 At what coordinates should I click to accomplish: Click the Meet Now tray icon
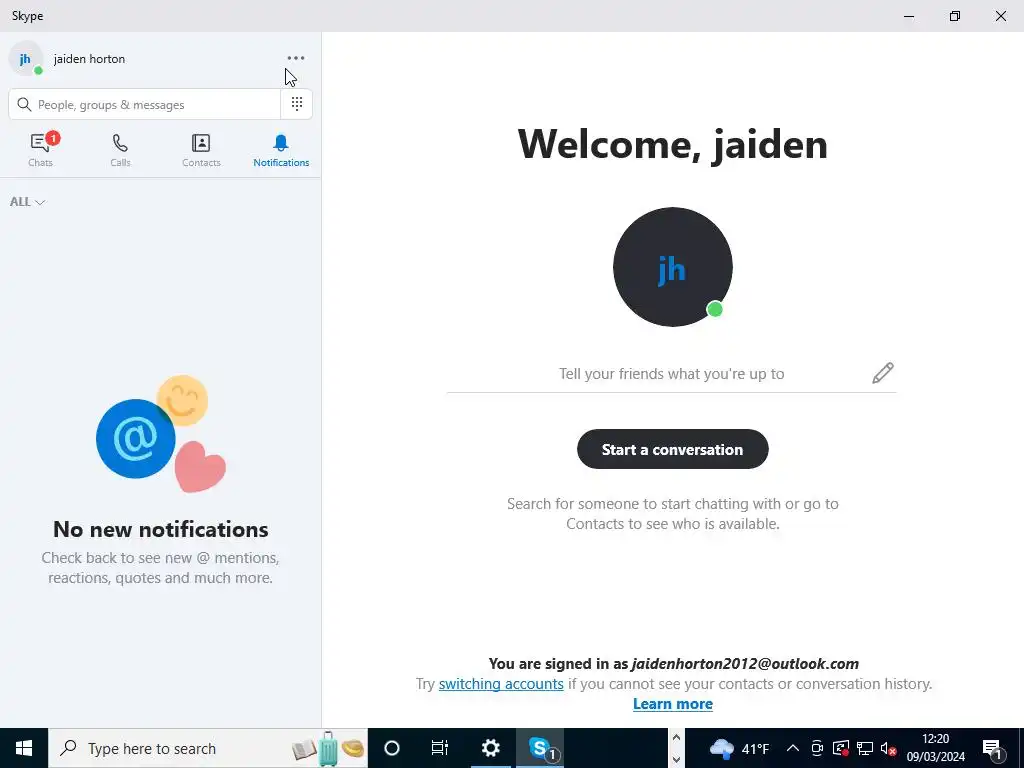click(816, 748)
